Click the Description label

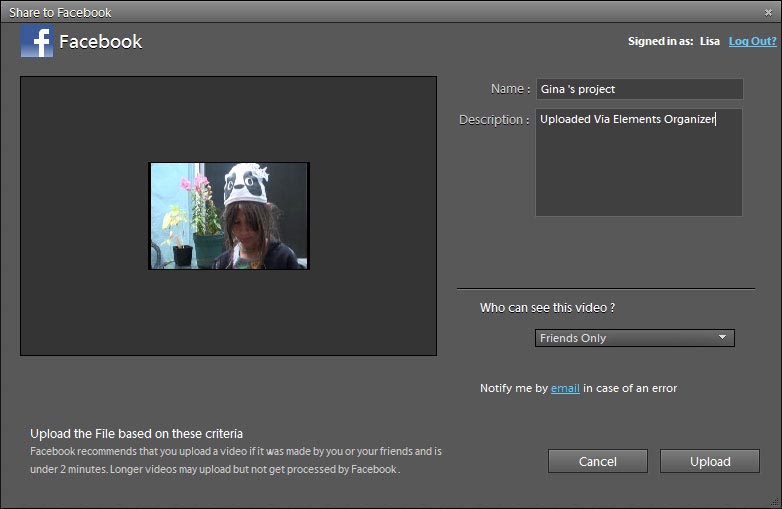493,120
